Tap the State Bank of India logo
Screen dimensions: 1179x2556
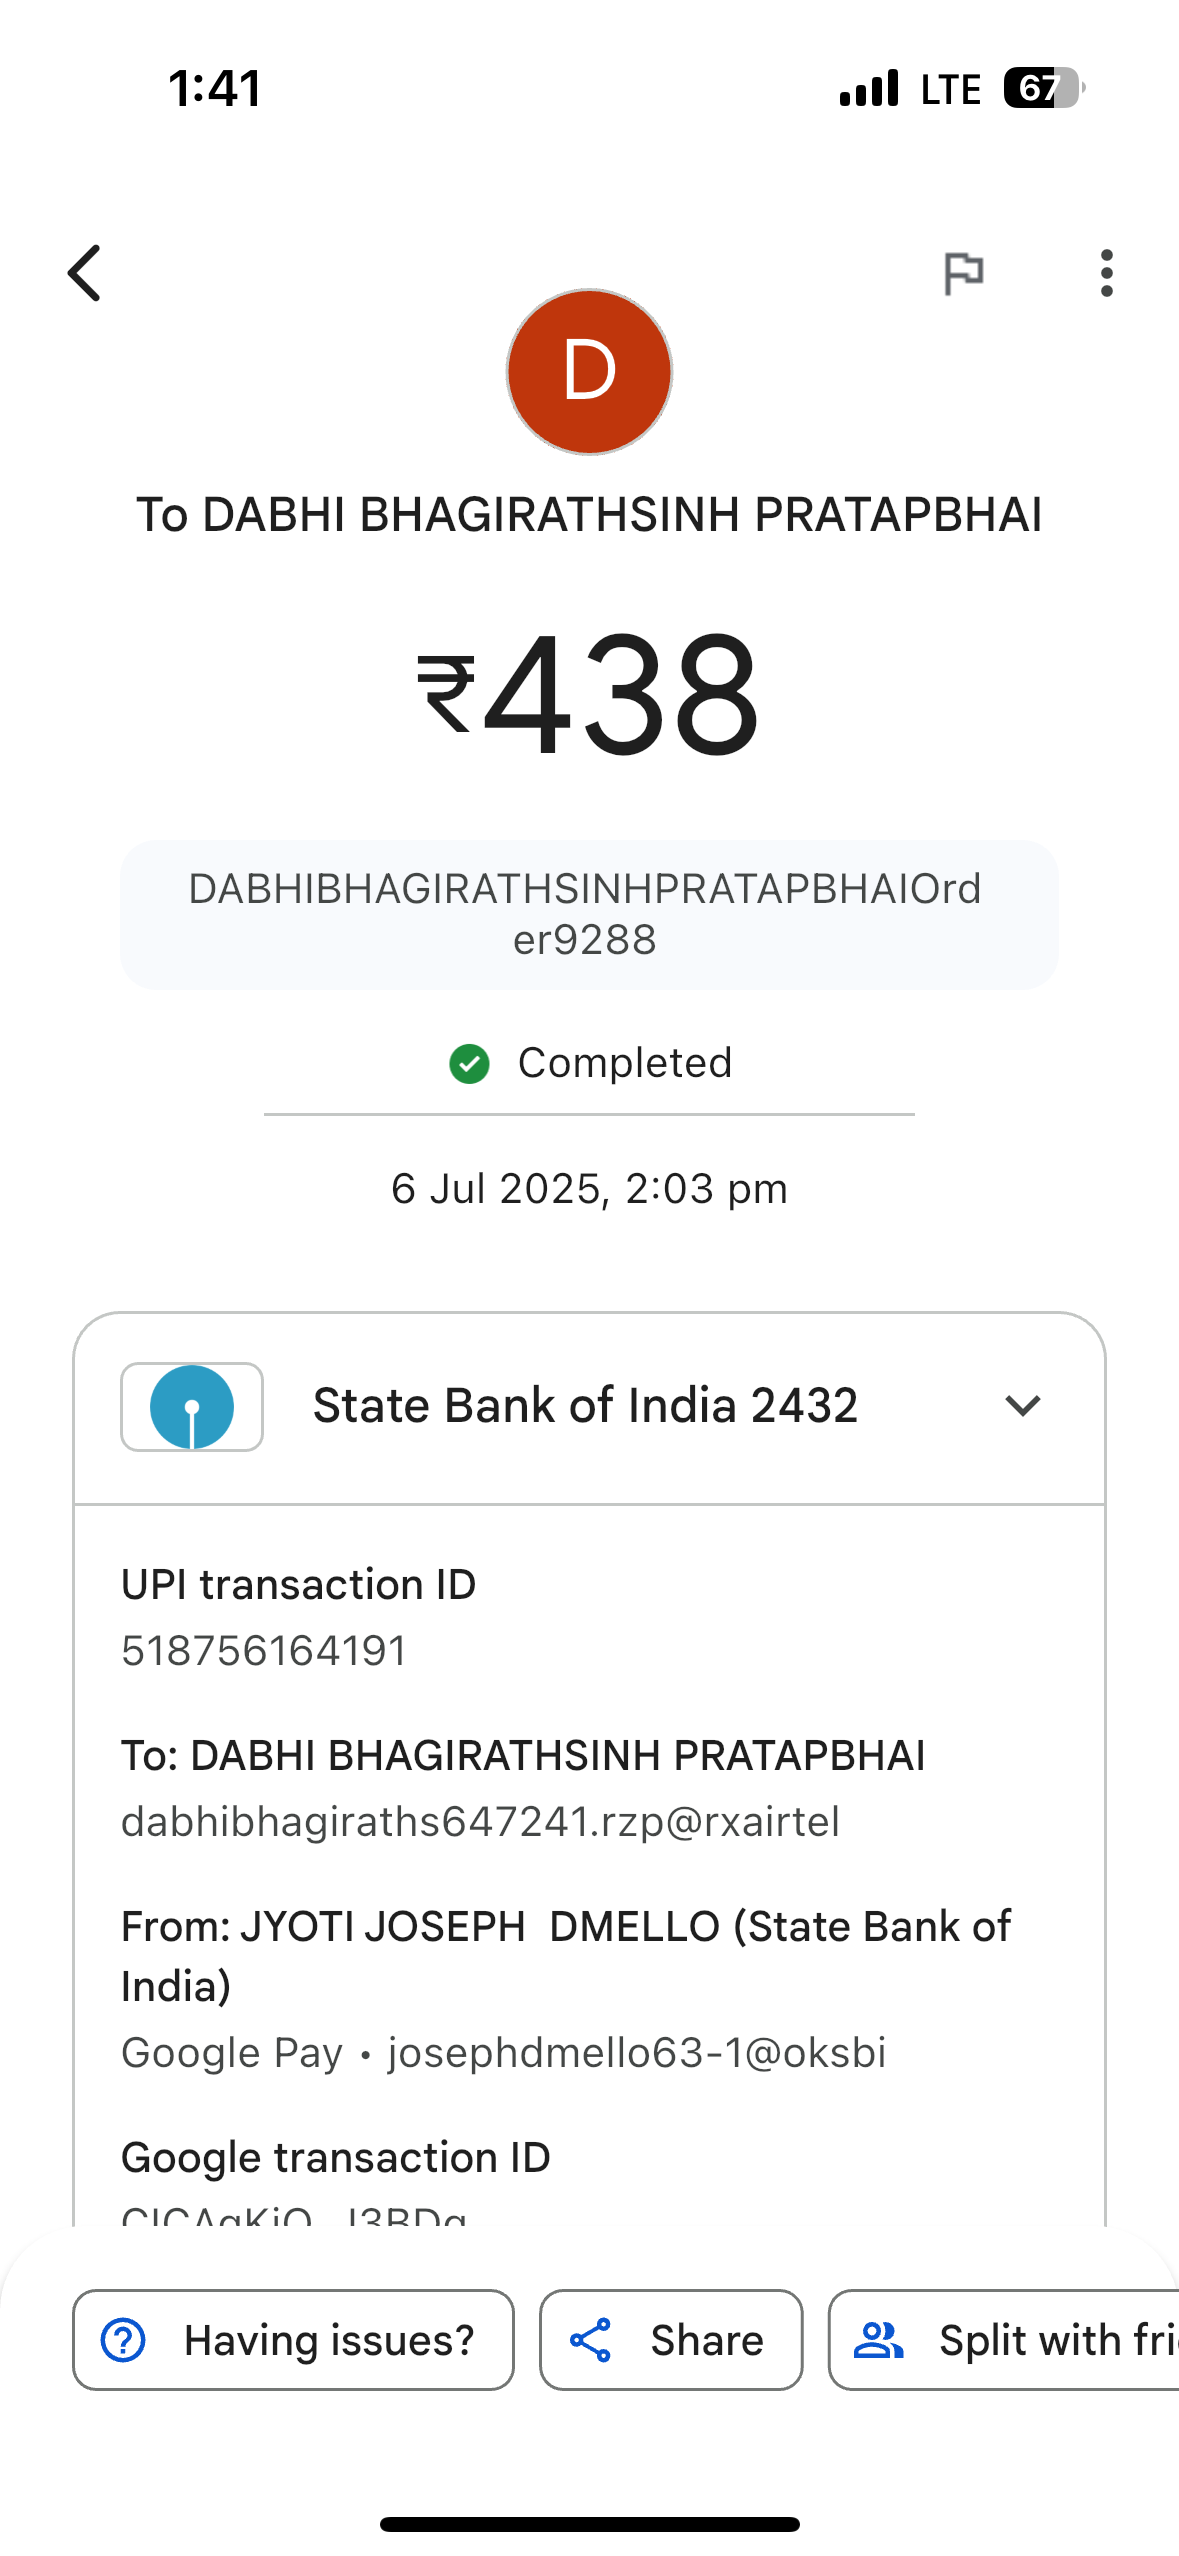point(192,1406)
